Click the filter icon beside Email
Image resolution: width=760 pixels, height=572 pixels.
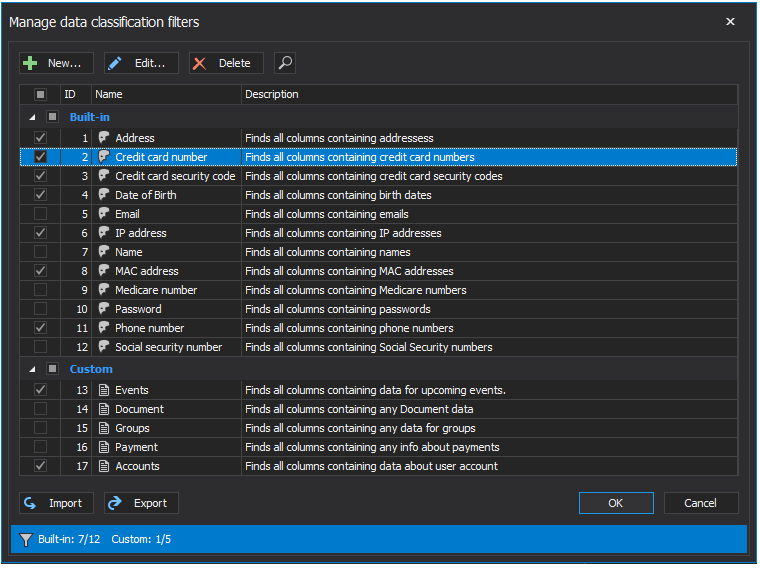[104, 213]
